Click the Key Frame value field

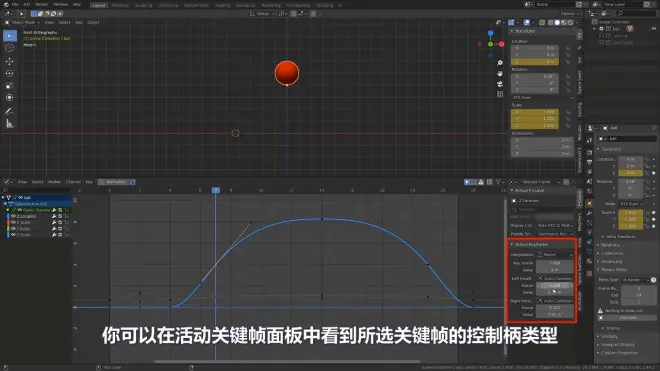pos(555,263)
